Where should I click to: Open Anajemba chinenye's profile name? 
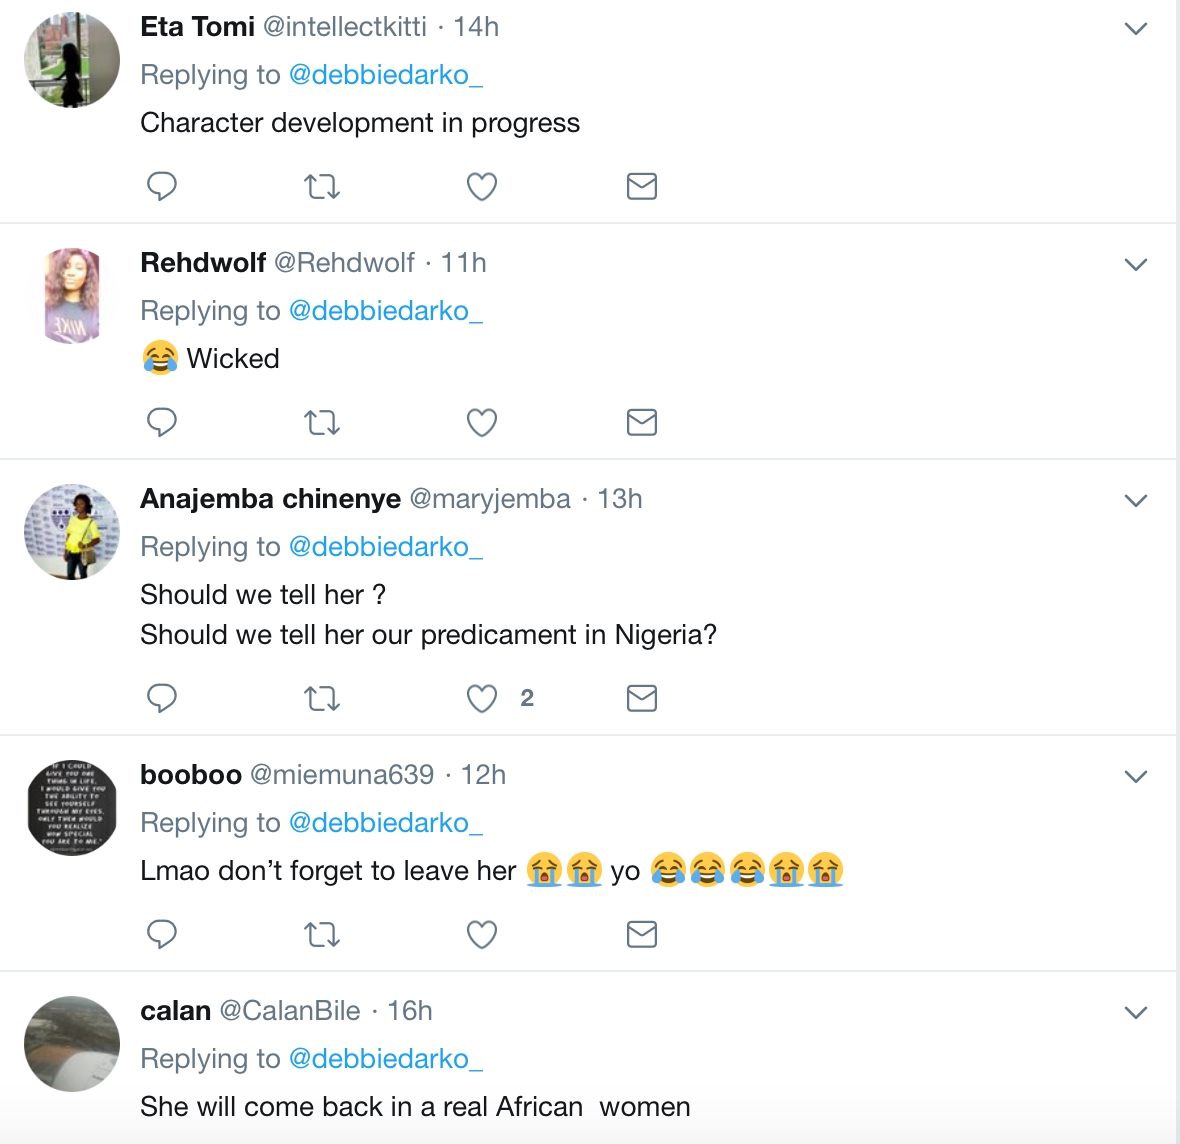(270, 498)
